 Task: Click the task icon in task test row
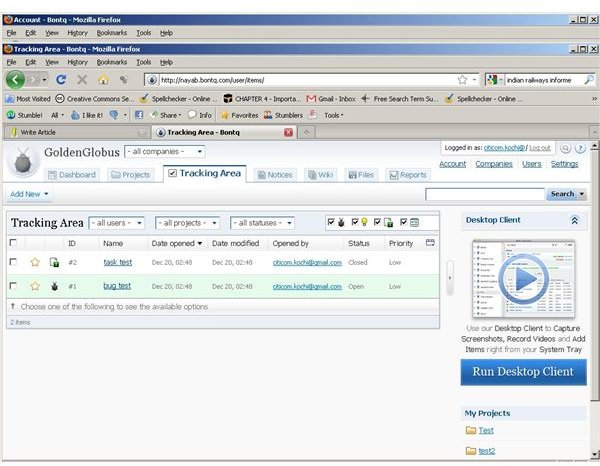pyautogui.click(x=54, y=262)
